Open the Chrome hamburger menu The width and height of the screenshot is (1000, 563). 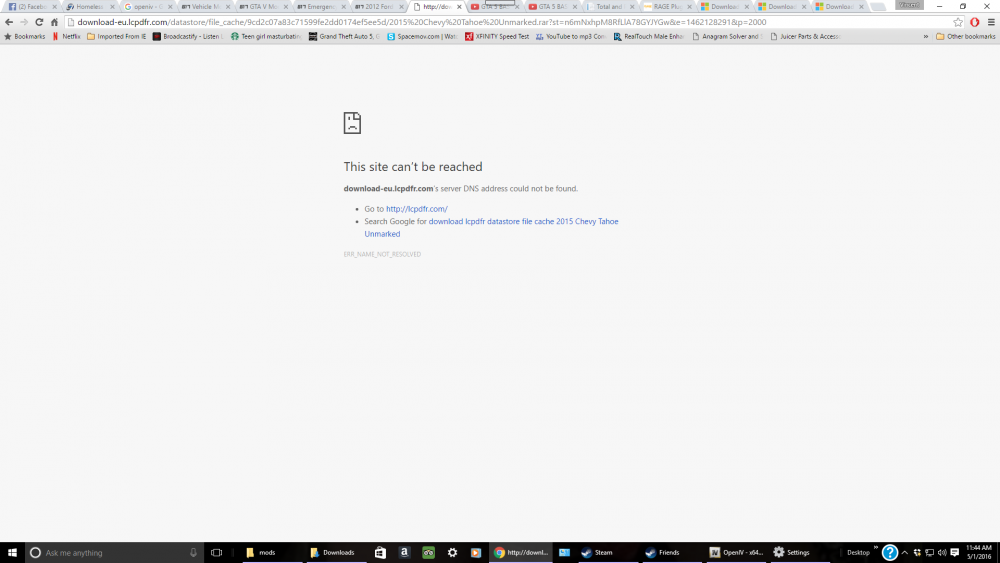991,22
